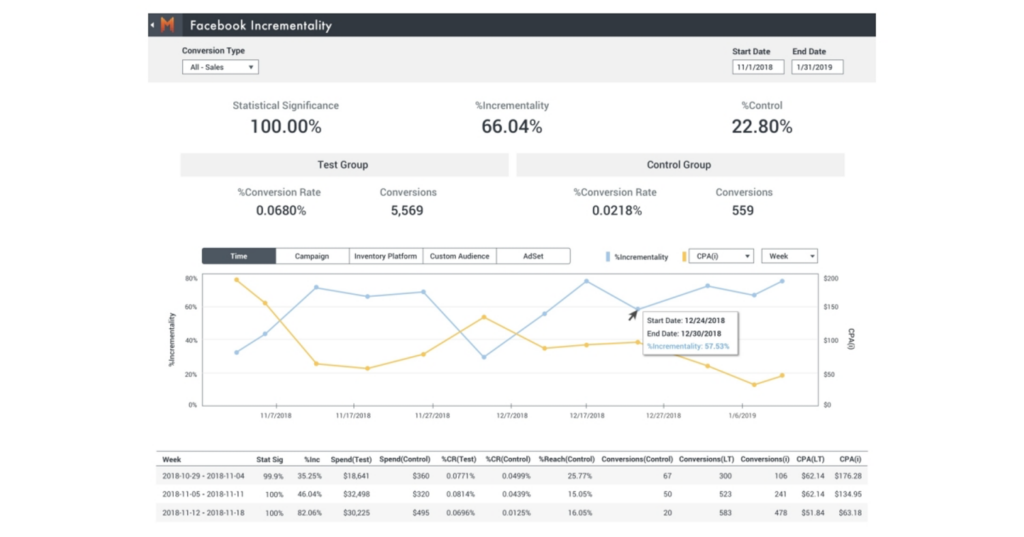Switch to the Custom Audience tab
The width and height of the screenshot is (1024, 537).
pos(459,256)
